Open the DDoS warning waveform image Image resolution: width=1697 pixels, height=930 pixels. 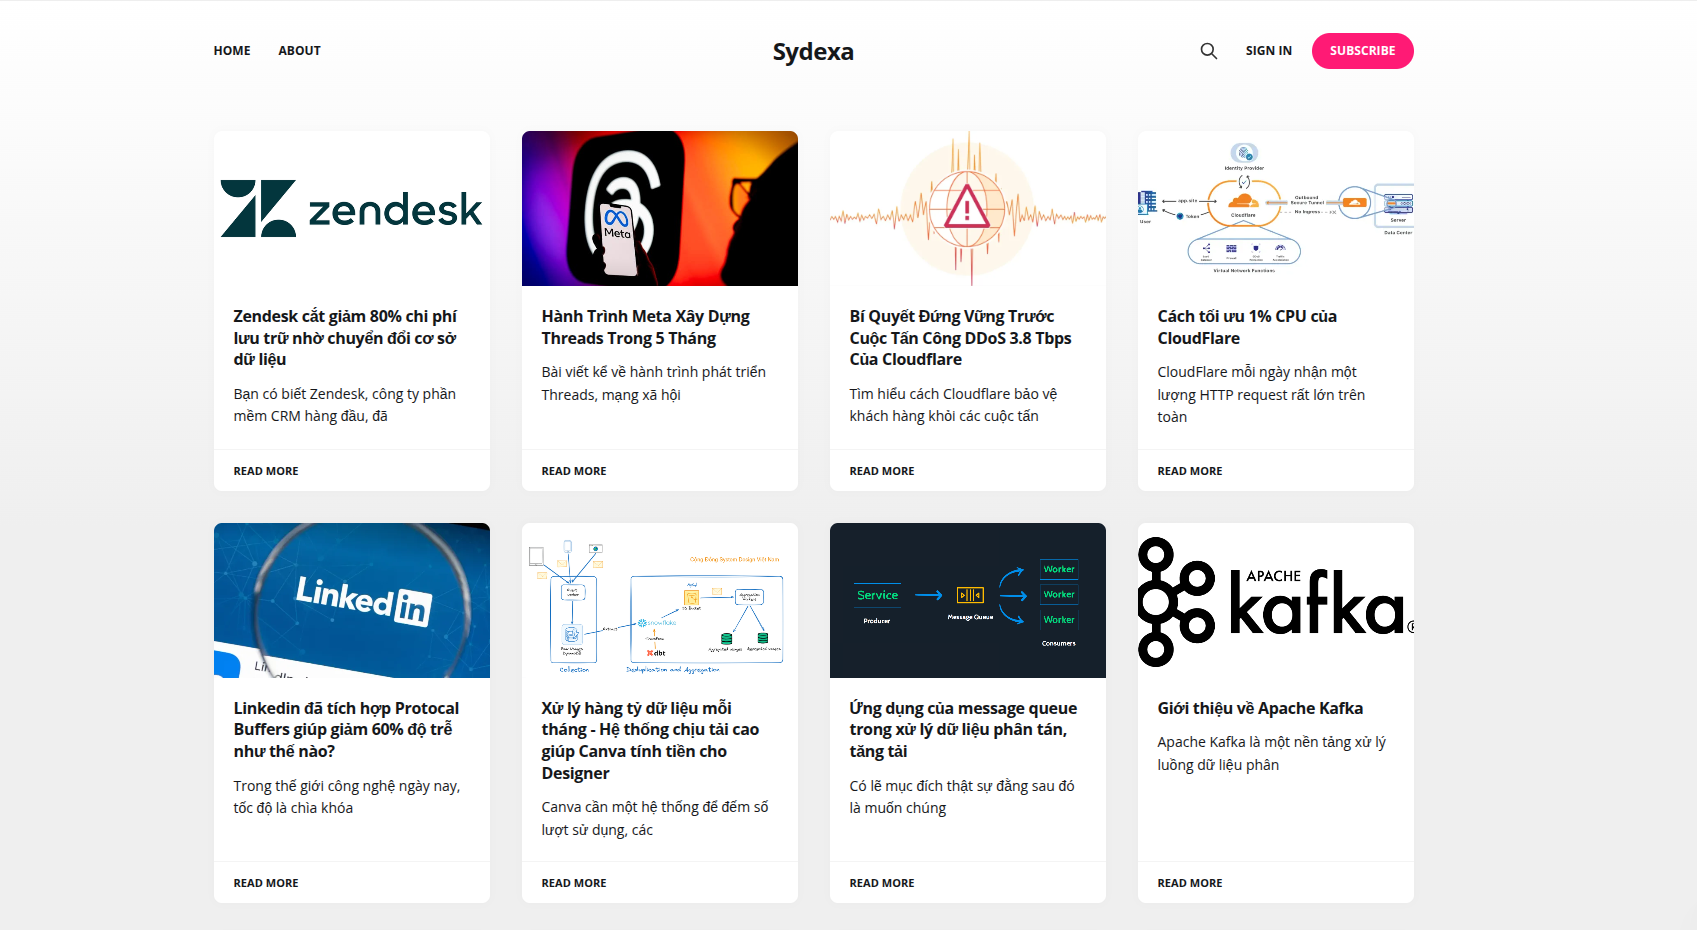point(968,208)
